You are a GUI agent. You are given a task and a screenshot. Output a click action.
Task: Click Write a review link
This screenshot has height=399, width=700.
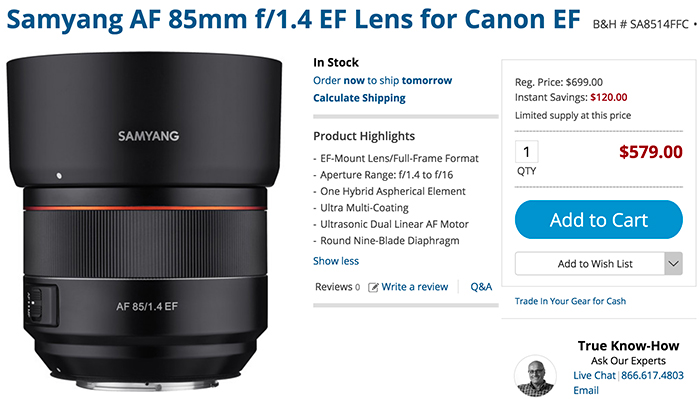tap(415, 287)
